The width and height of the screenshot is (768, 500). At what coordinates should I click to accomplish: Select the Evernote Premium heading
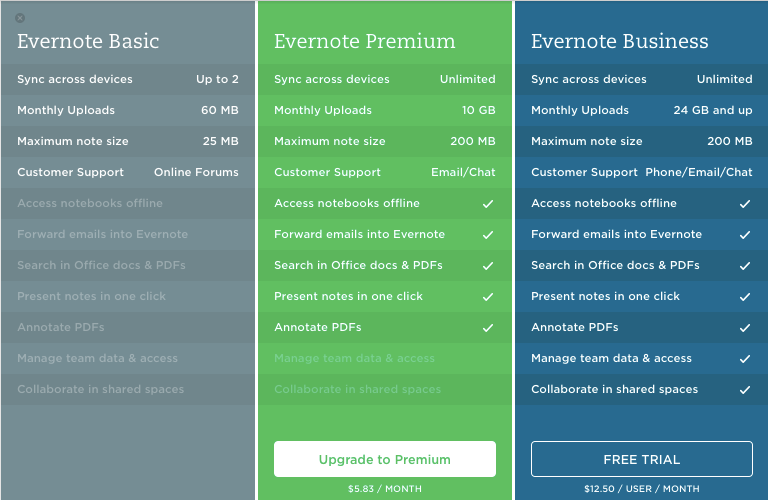click(365, 42)
